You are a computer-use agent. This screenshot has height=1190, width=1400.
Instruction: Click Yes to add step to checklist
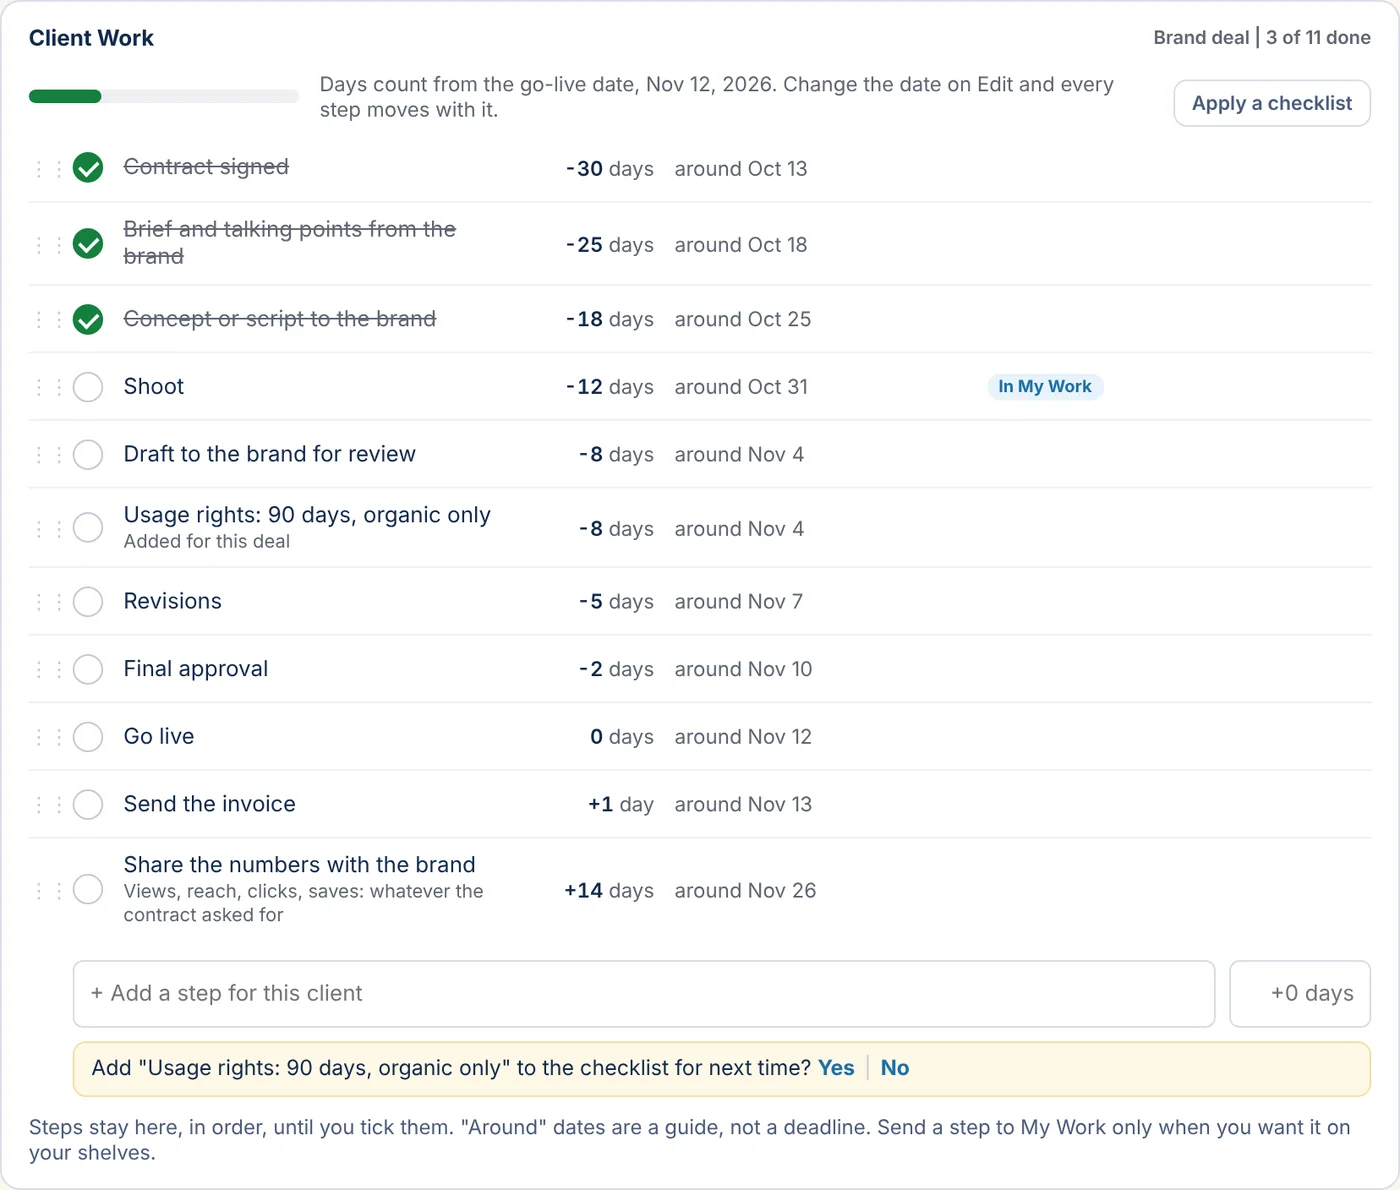[x=836, y=1068]
